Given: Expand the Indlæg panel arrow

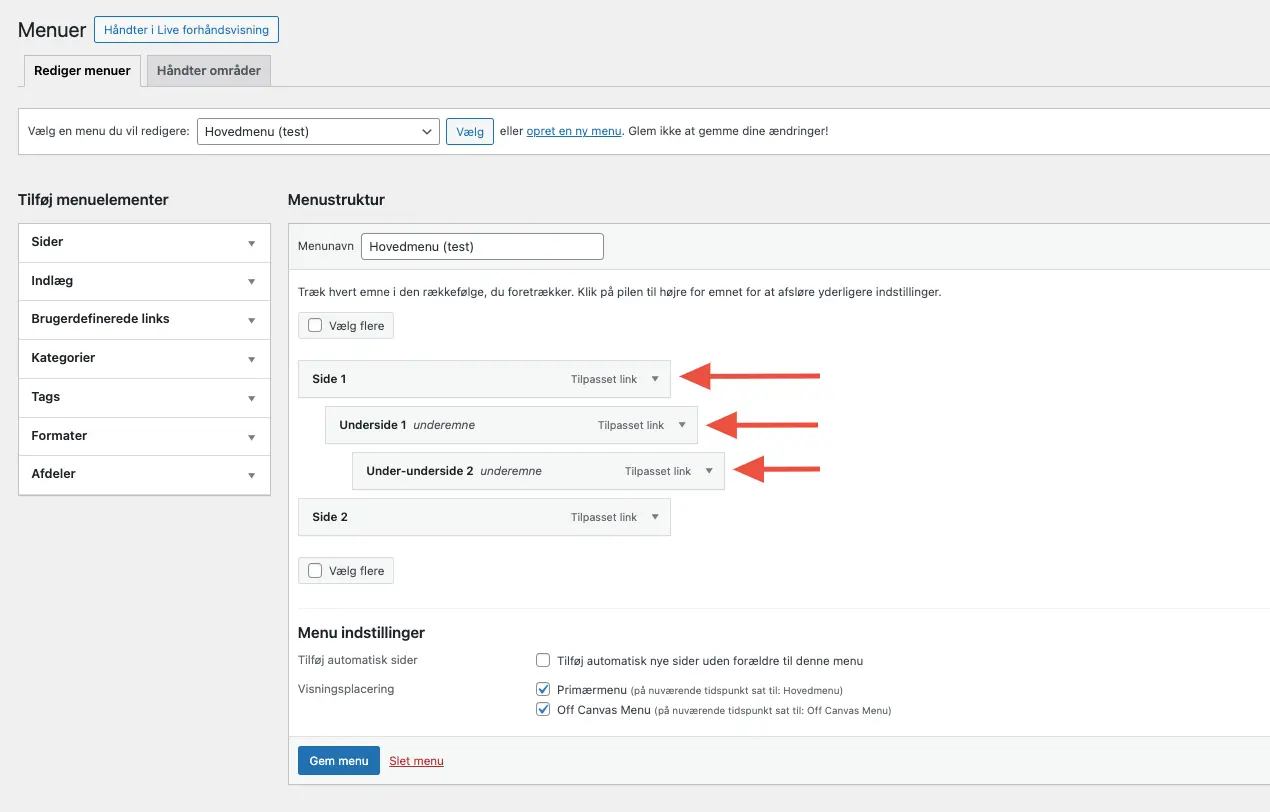Looking at the screenshot, I should 252,282.
